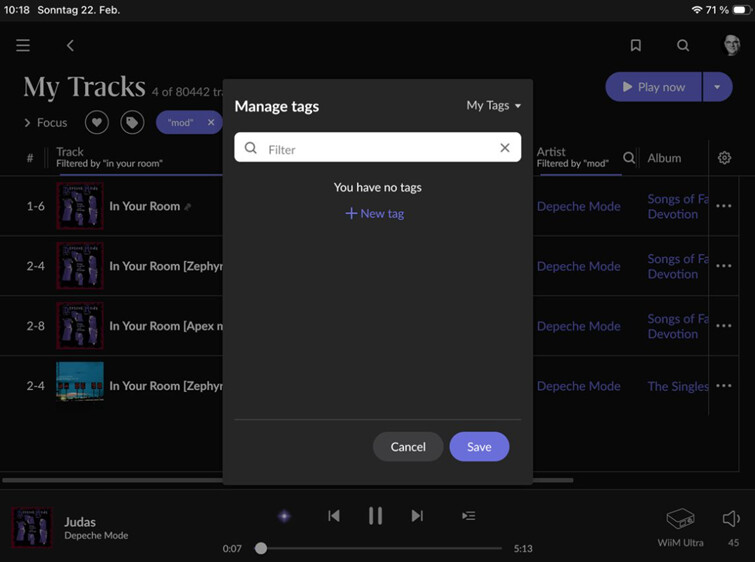
Task: Expand the Focus section chevron
Action: click(x=28, y=123)
